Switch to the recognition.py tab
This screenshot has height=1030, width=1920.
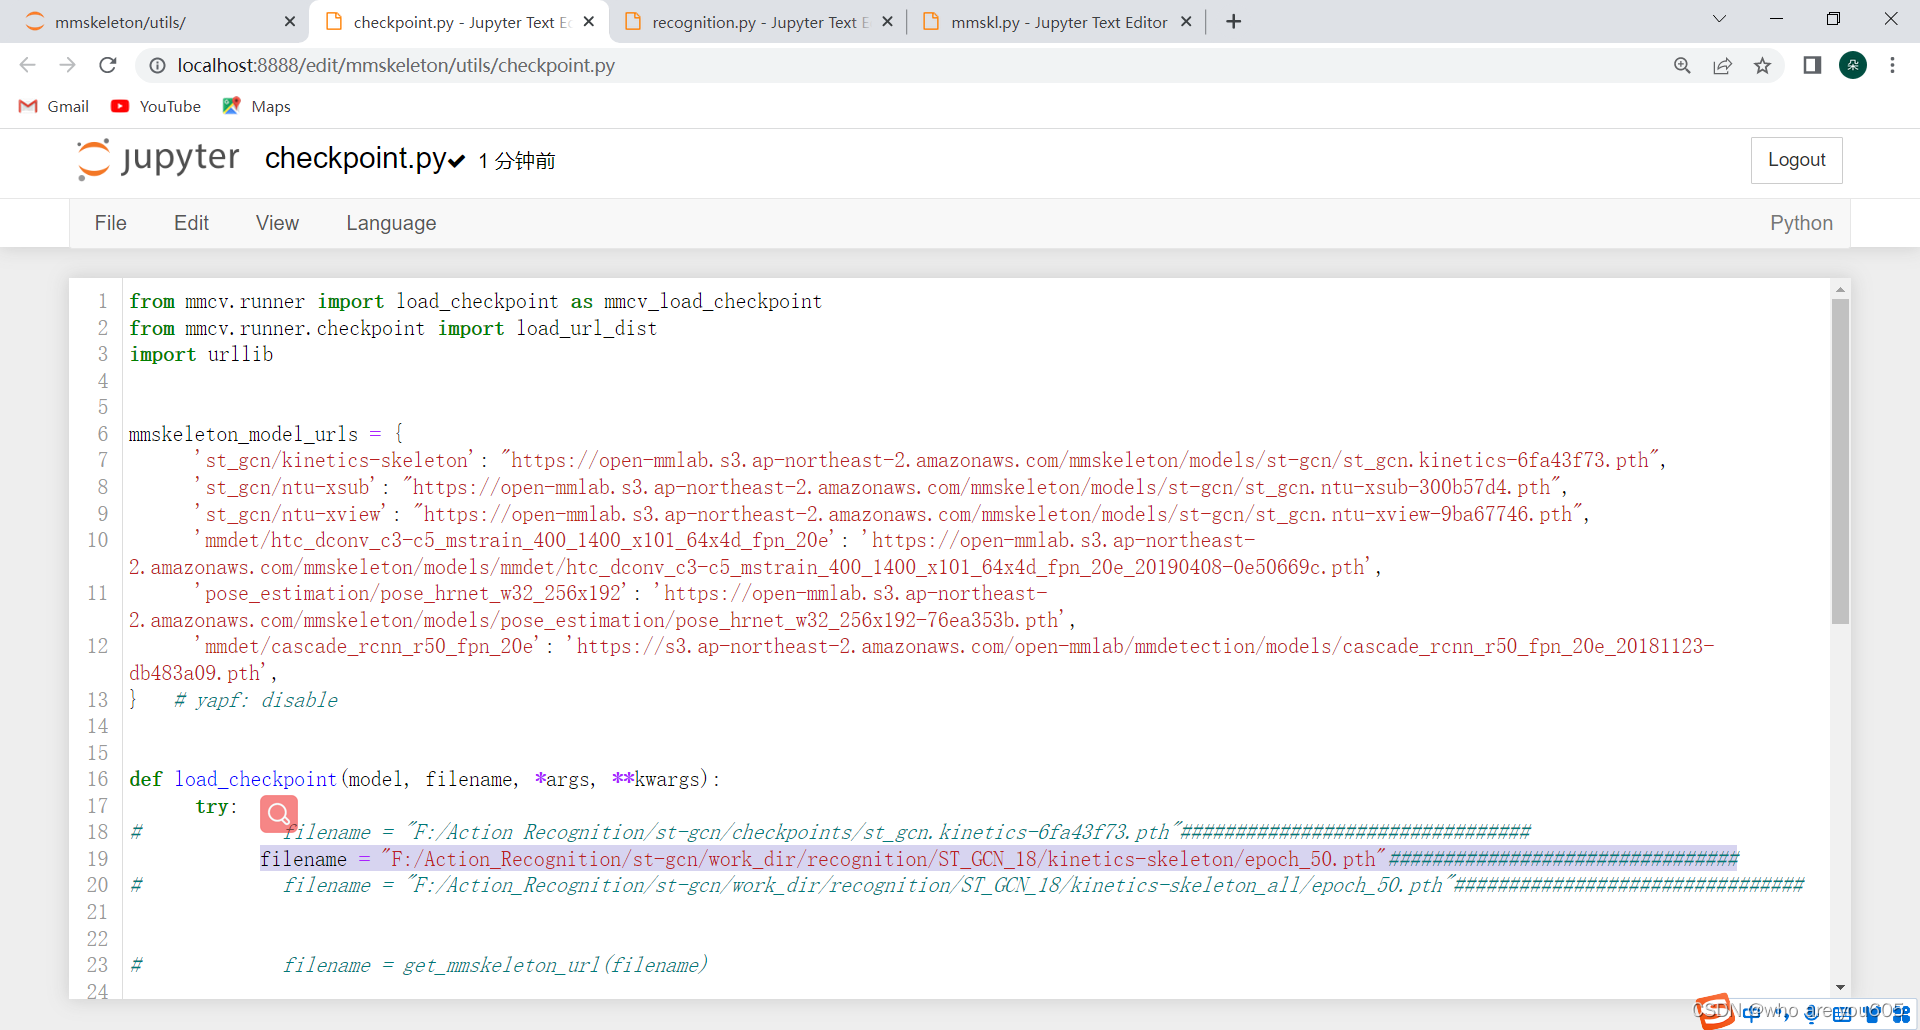[755, 21]
